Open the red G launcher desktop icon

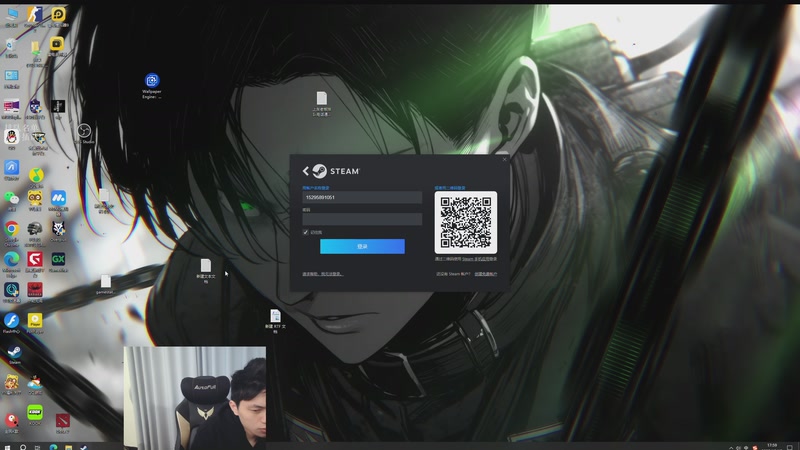pyautogui.click(x=35, y=263)
